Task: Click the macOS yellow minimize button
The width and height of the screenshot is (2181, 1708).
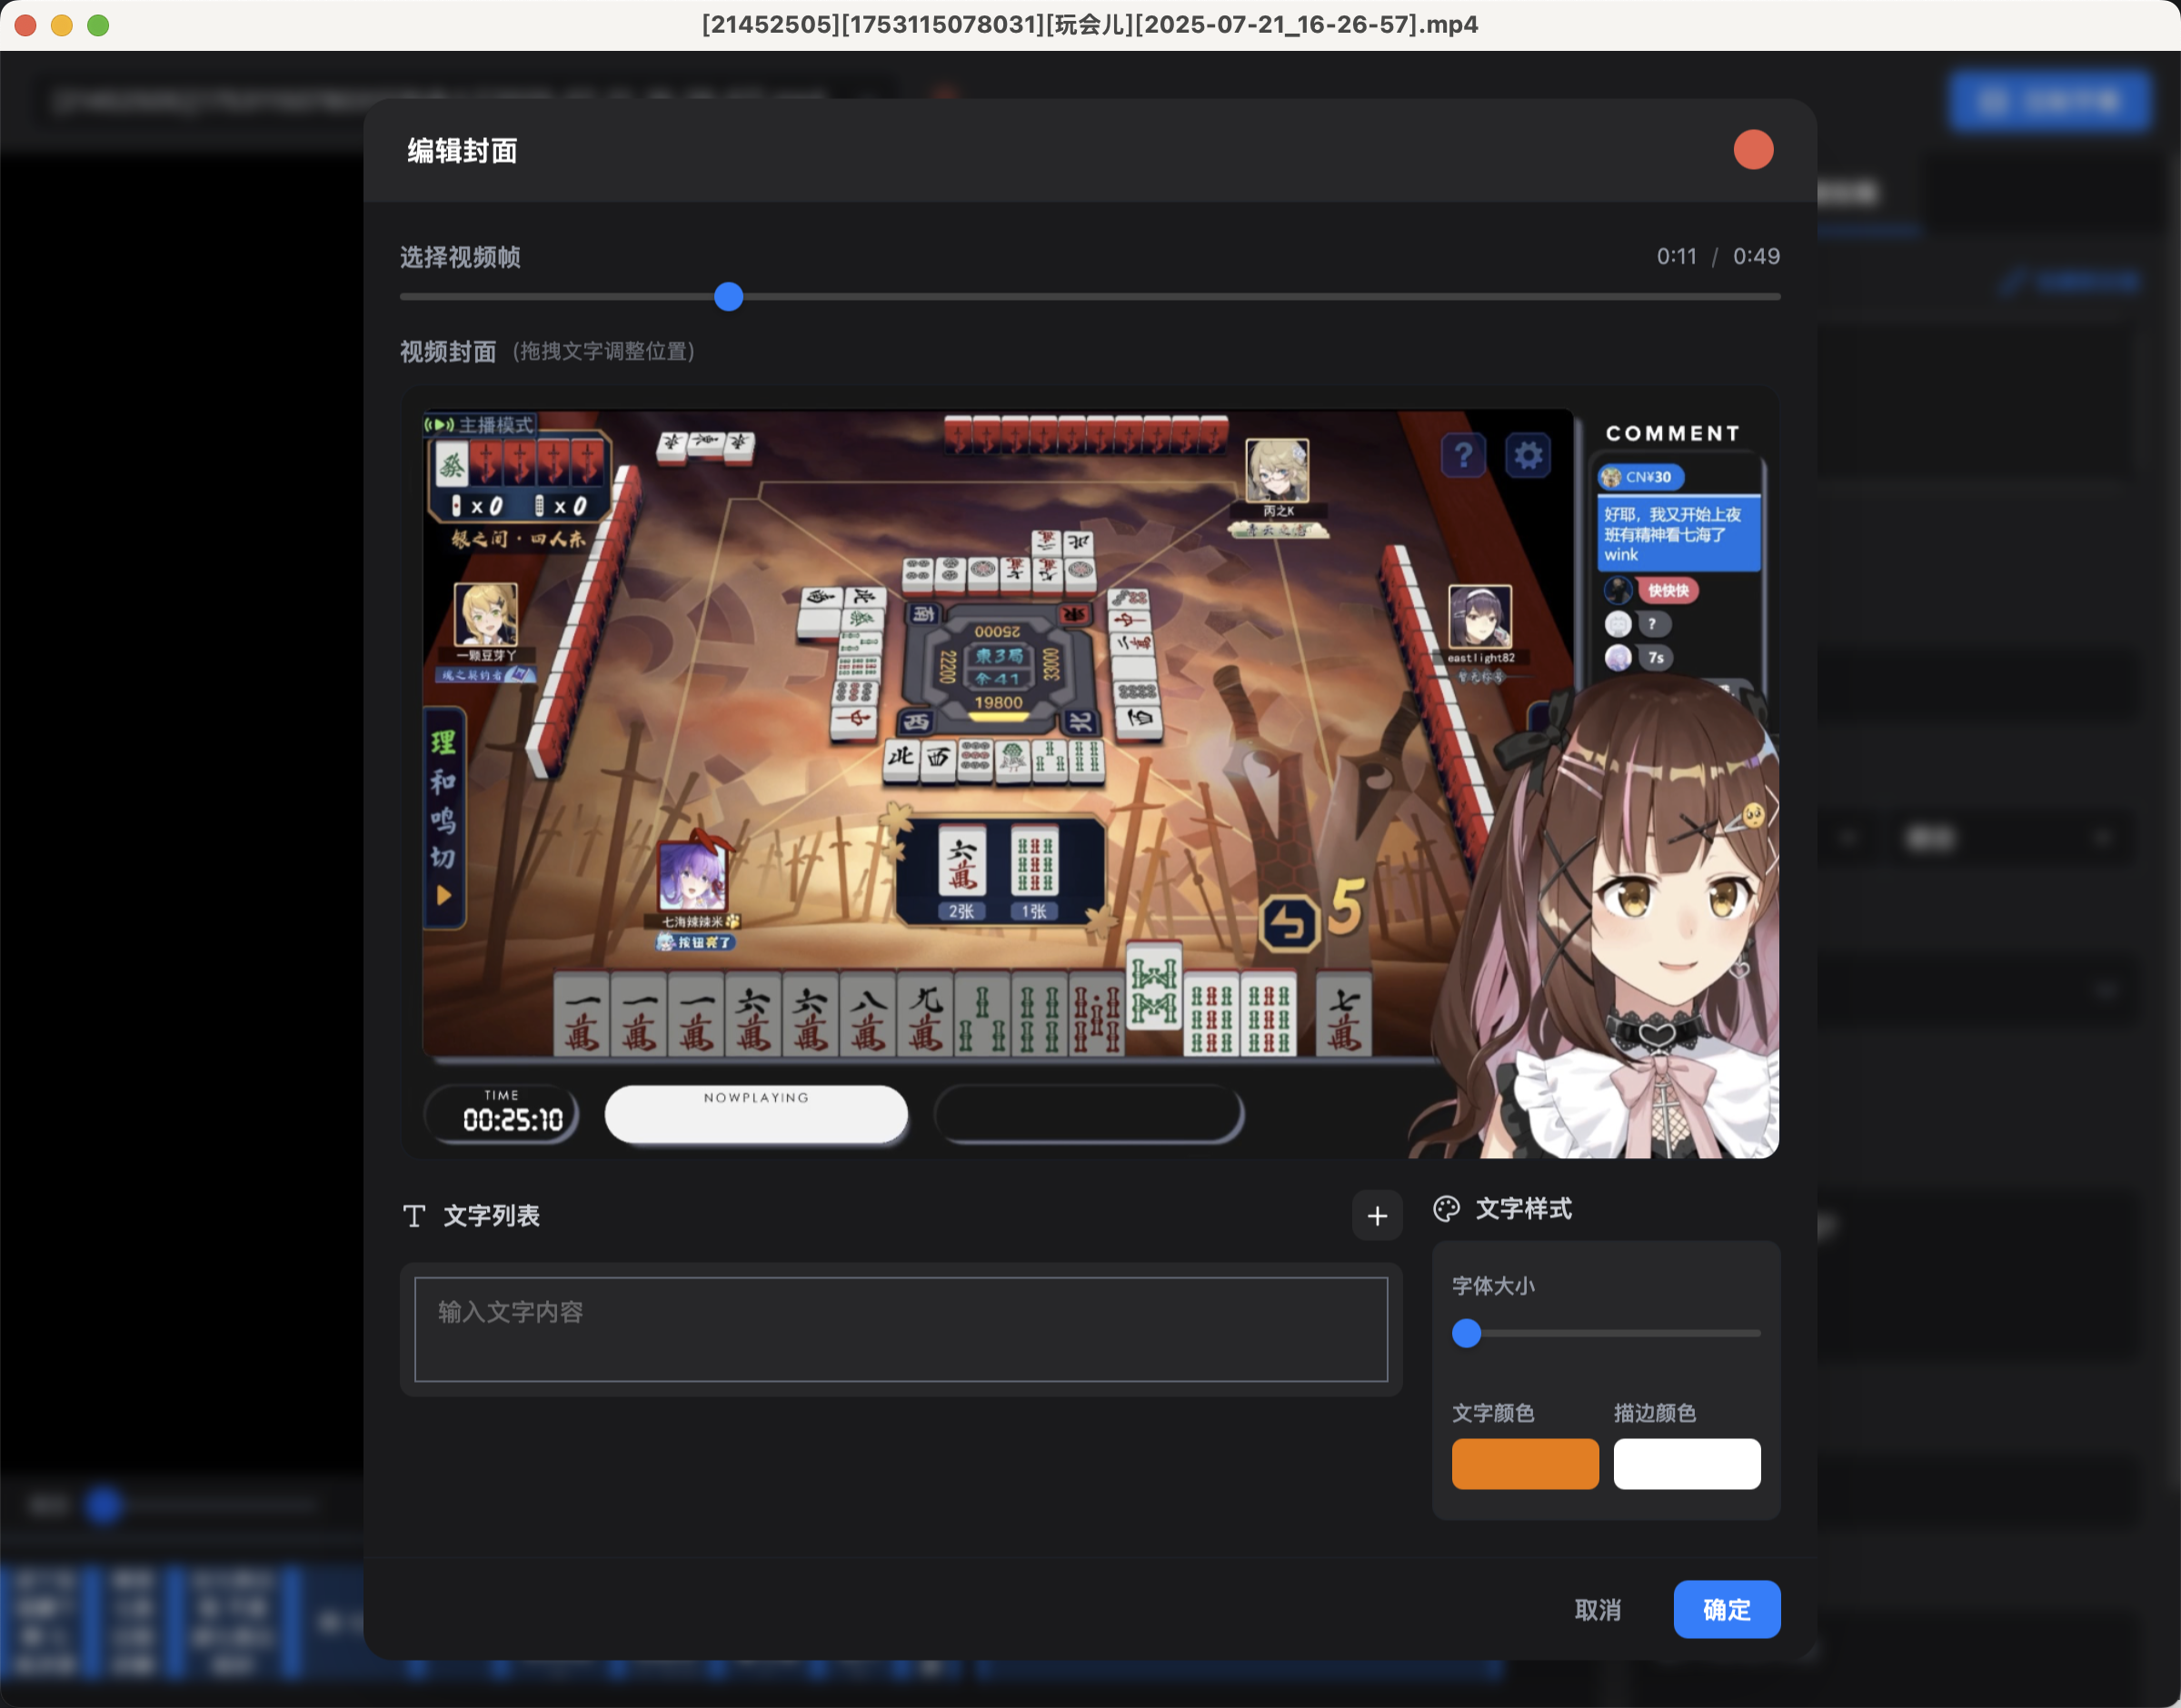Action: (x=62, y=25)
